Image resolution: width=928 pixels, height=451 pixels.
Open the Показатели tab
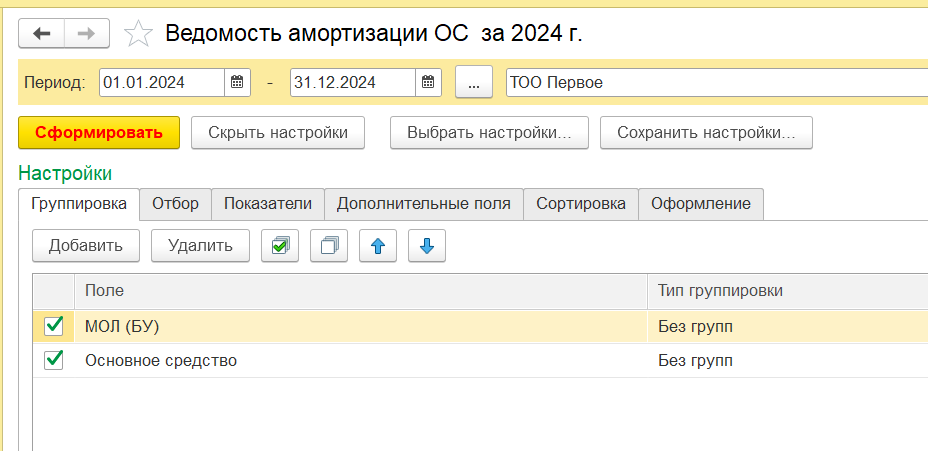coord(267,204)
